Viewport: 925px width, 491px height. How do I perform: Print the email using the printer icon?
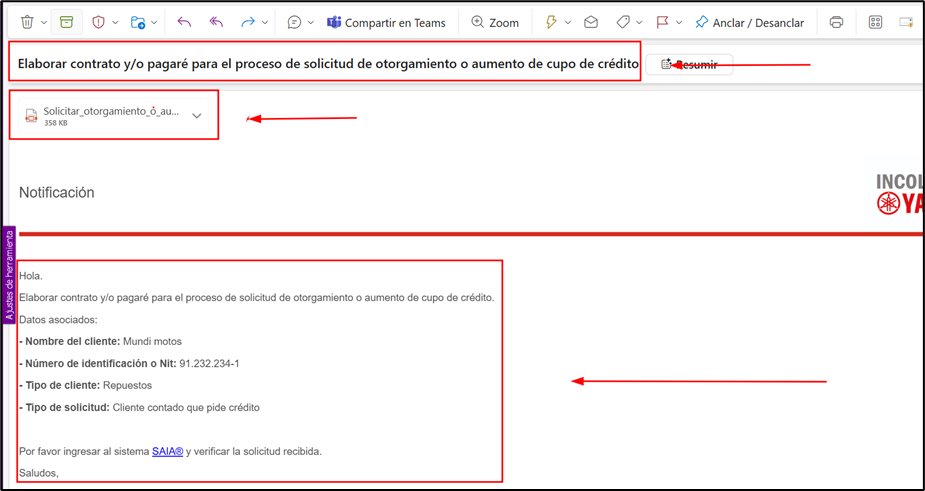(836, 22)
